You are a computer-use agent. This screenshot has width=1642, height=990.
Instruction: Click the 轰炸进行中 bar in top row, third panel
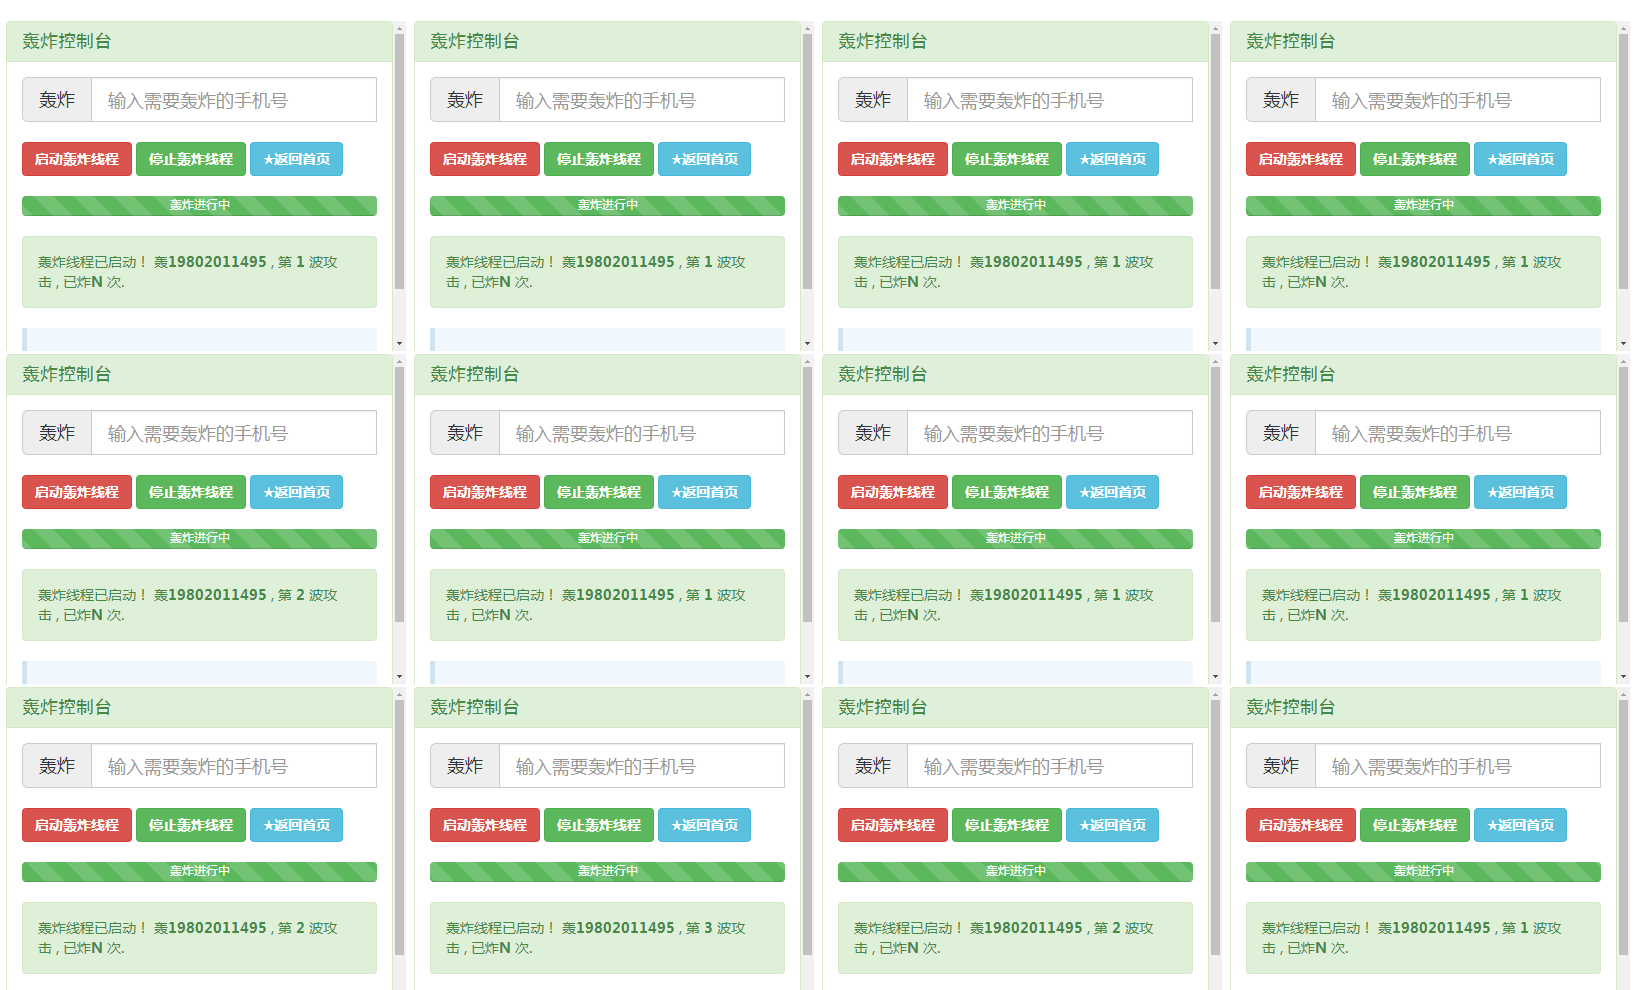(1015, 205)
